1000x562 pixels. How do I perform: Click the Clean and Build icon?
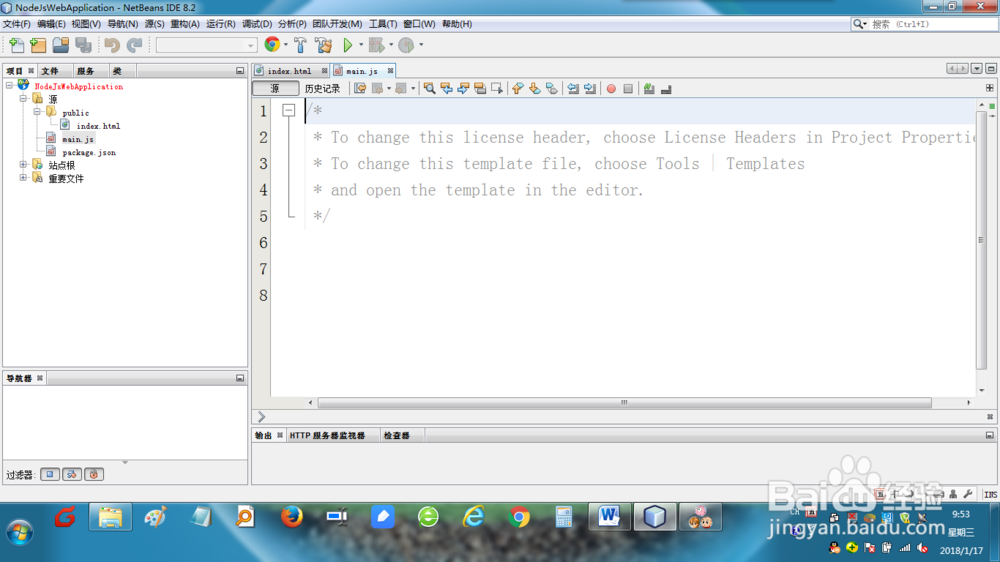tap(323, 45)
